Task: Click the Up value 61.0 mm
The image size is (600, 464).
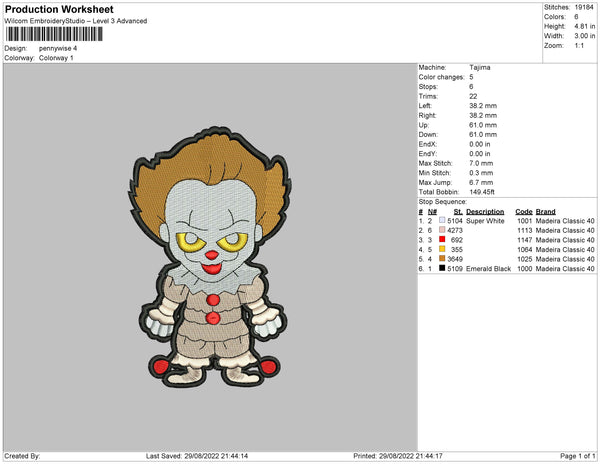Action: [x=483, y=125]
